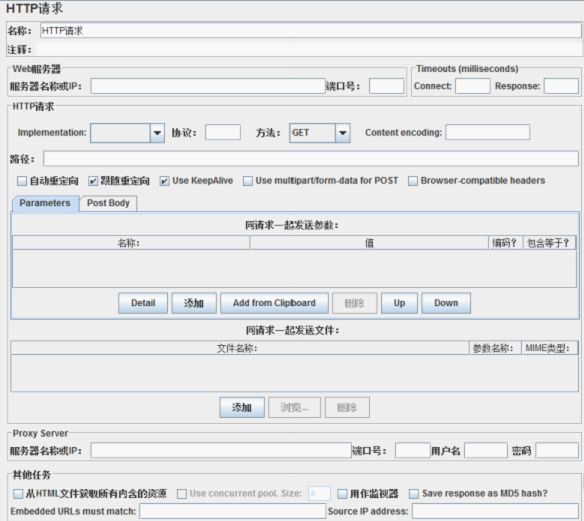Switch to the Post Body tab
The width and height of the screenshot is (584, 521).
(108, 203)
